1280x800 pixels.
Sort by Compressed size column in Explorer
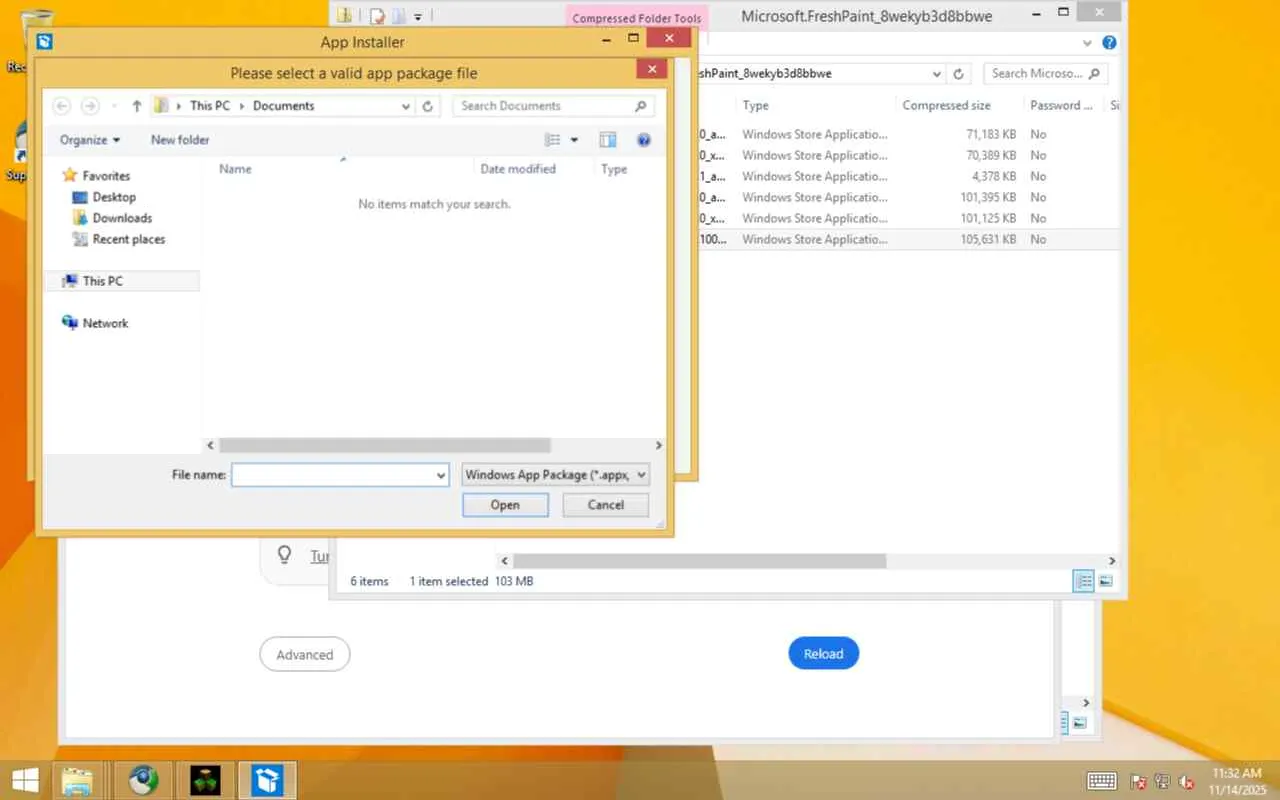946,105
